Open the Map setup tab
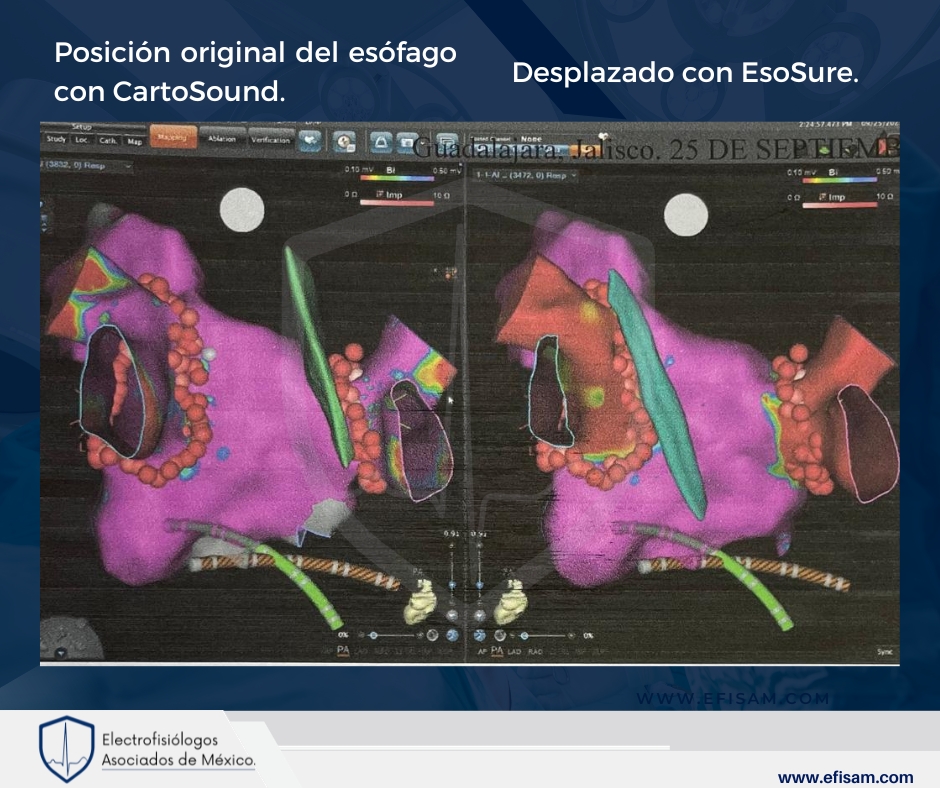The width and height of the screenshot is (940, 788). (x=134, y=141)
